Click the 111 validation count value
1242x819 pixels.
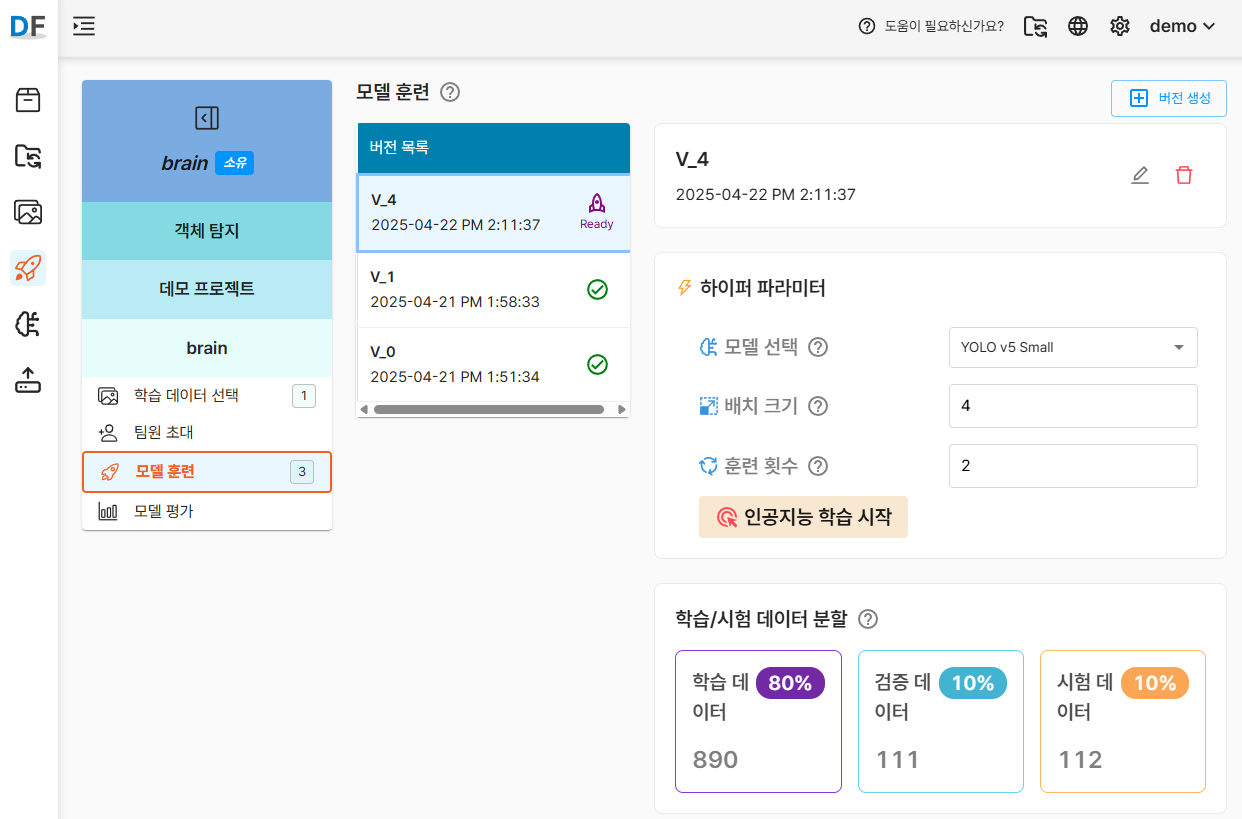coord(898,759)
